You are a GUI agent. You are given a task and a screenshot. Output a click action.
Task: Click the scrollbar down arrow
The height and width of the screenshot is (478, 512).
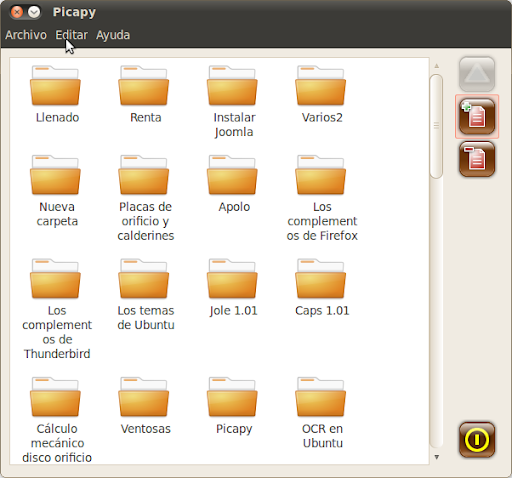(436, 457)
